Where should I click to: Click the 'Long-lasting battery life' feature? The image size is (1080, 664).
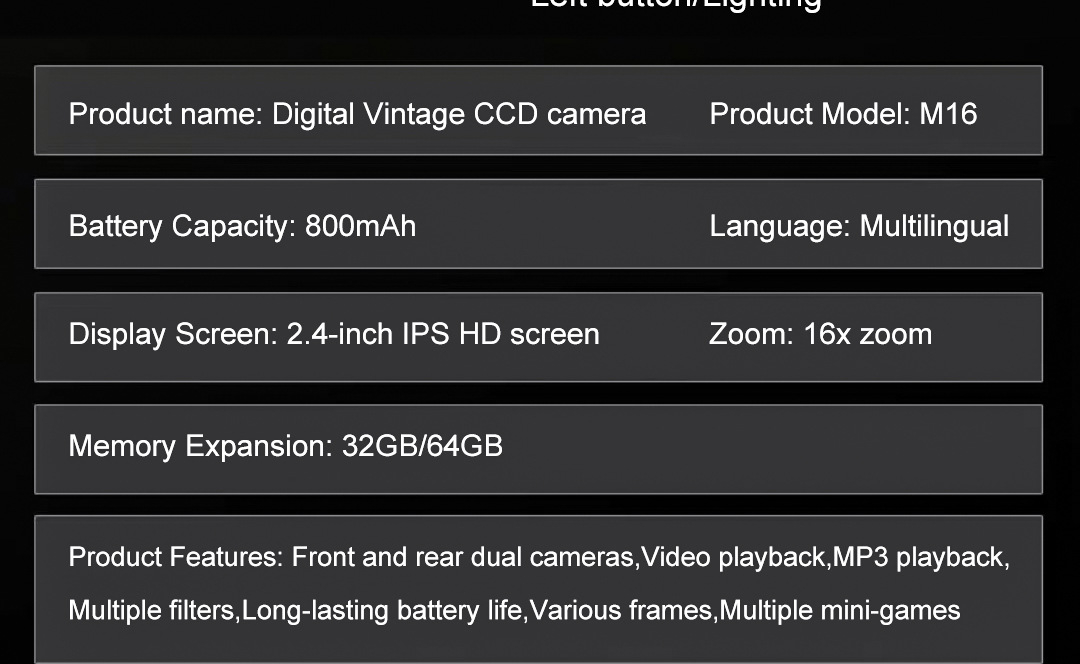382,610
